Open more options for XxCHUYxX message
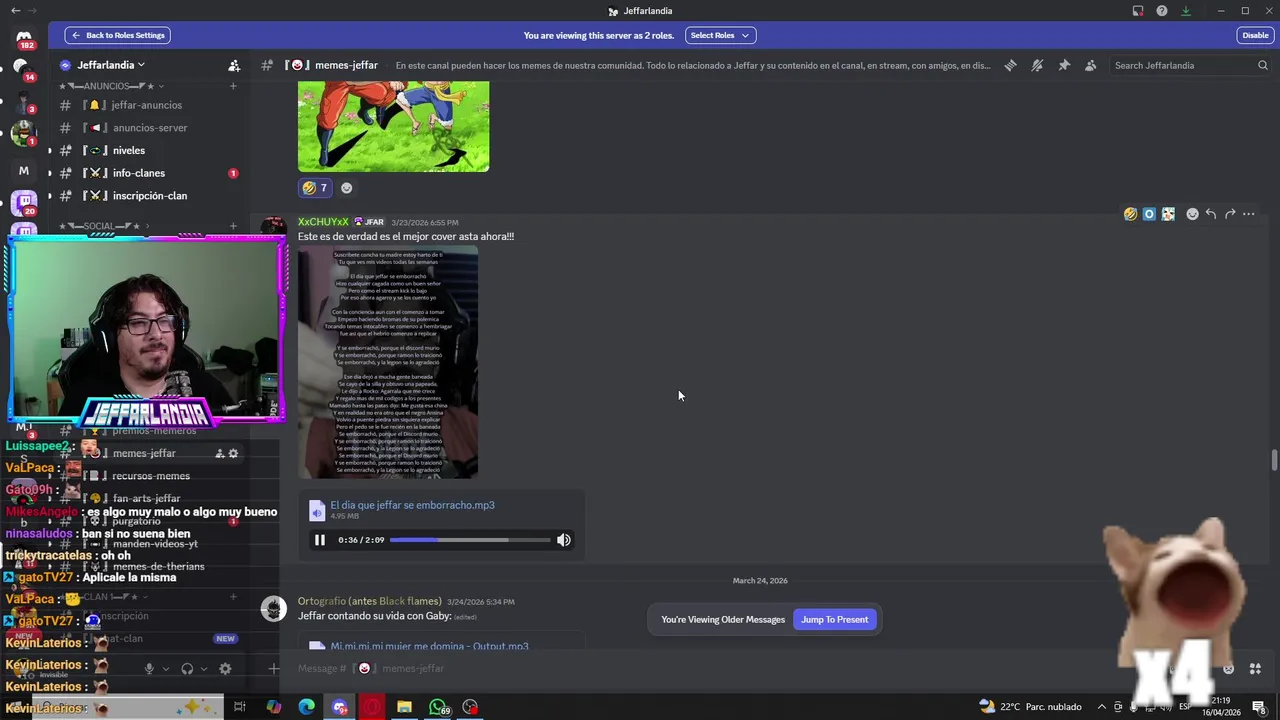Viewport: 1280px width, 720px height. tap(1248, 214)
